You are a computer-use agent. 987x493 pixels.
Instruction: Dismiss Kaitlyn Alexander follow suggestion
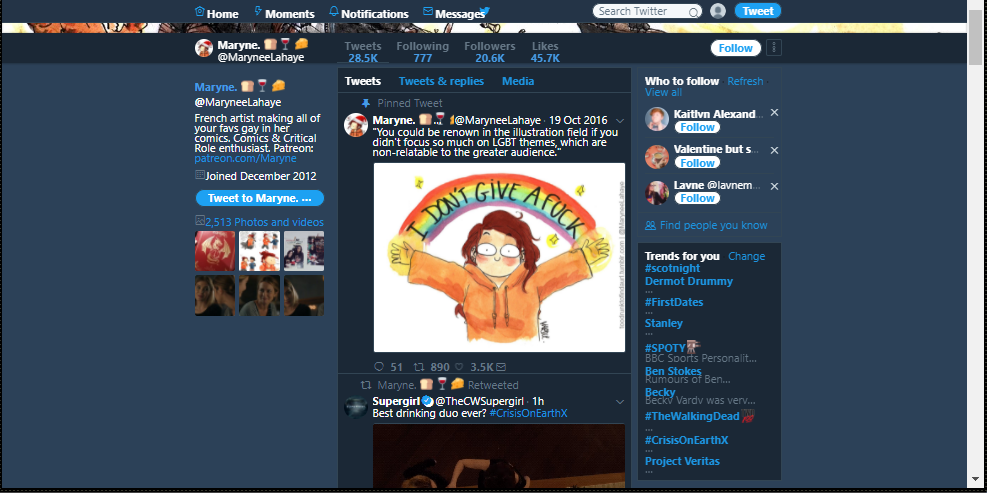pyautogui.click(x=774, y=113)
